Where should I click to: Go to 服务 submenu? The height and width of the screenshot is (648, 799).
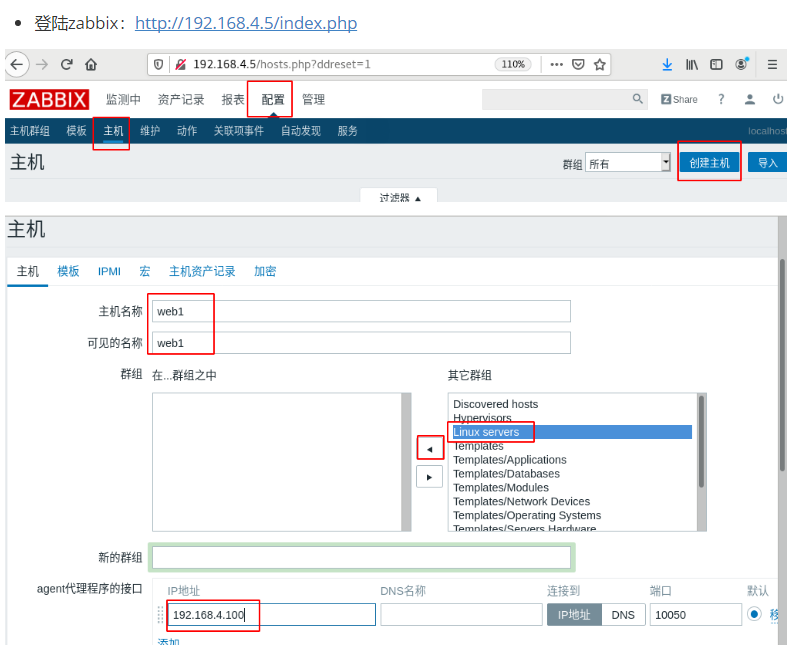coord(348,131)
